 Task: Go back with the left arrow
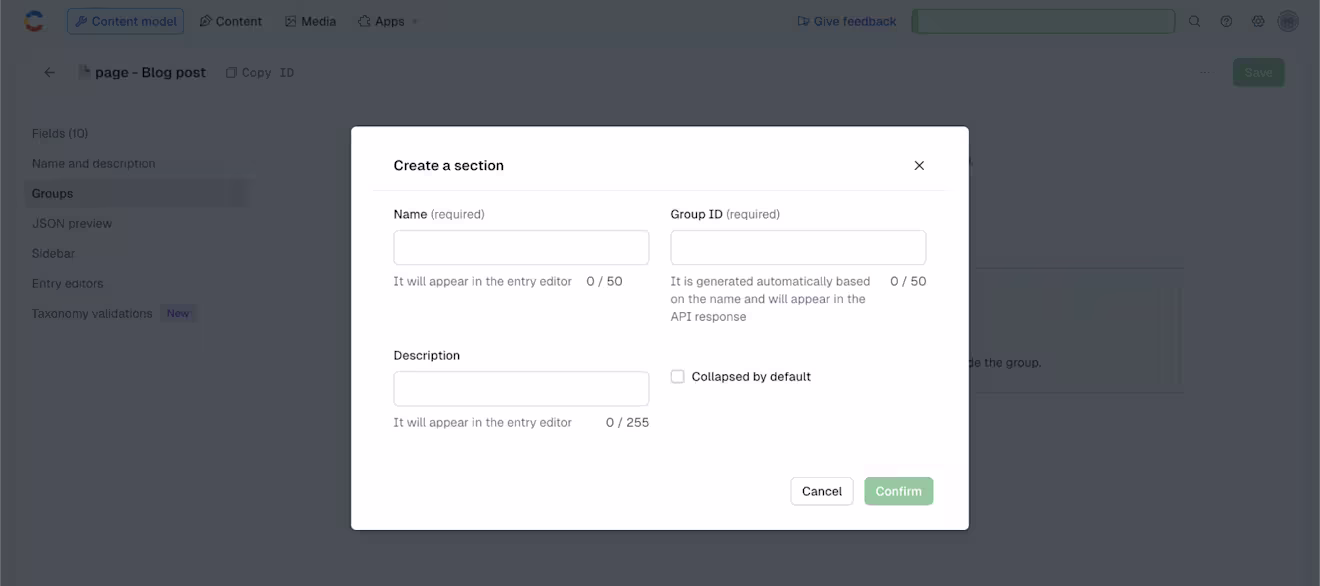click(49, 72)
